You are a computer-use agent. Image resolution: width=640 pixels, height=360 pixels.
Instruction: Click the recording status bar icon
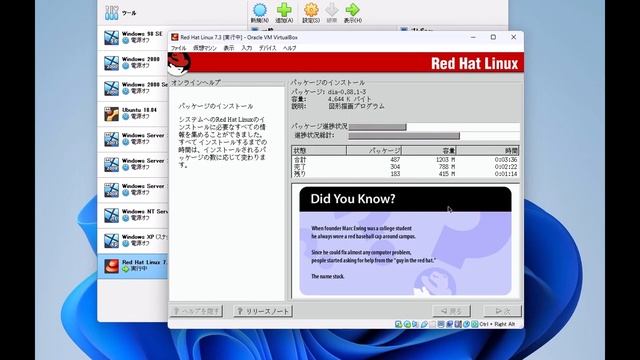click(458, 324)
